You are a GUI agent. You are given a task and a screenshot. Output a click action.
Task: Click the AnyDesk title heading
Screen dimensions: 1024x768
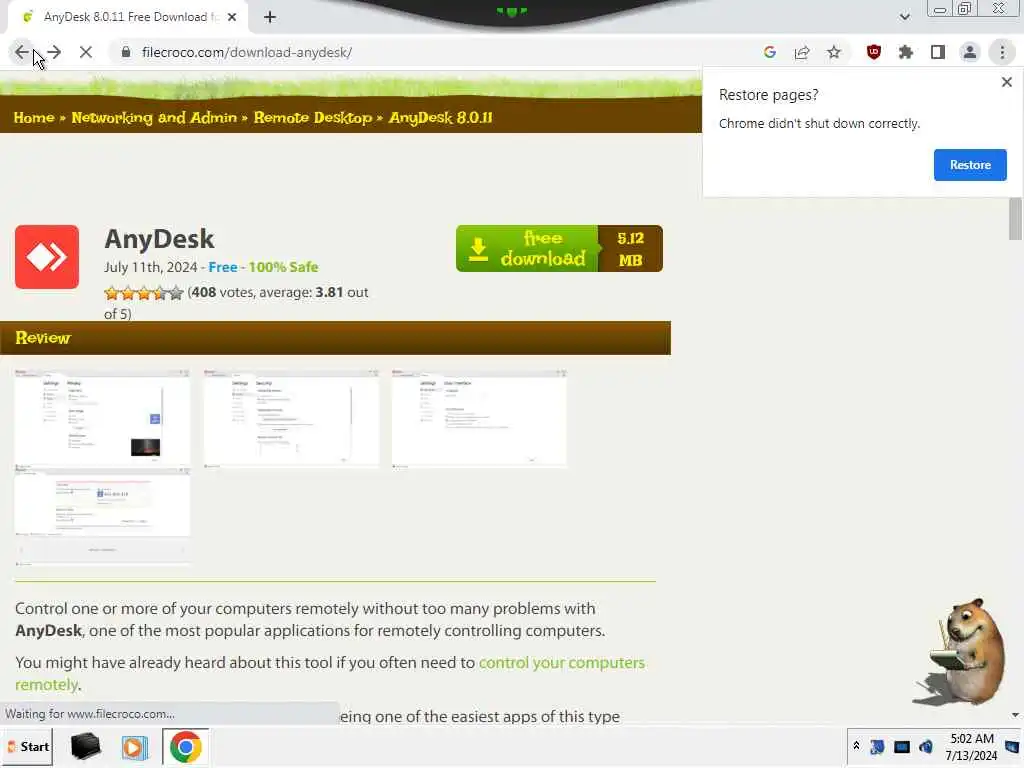tap(159, 239)
